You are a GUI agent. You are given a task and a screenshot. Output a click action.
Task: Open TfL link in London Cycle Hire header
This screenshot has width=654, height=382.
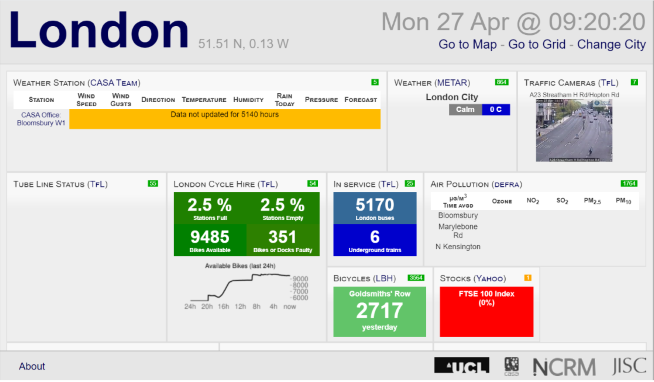[267, 184]
